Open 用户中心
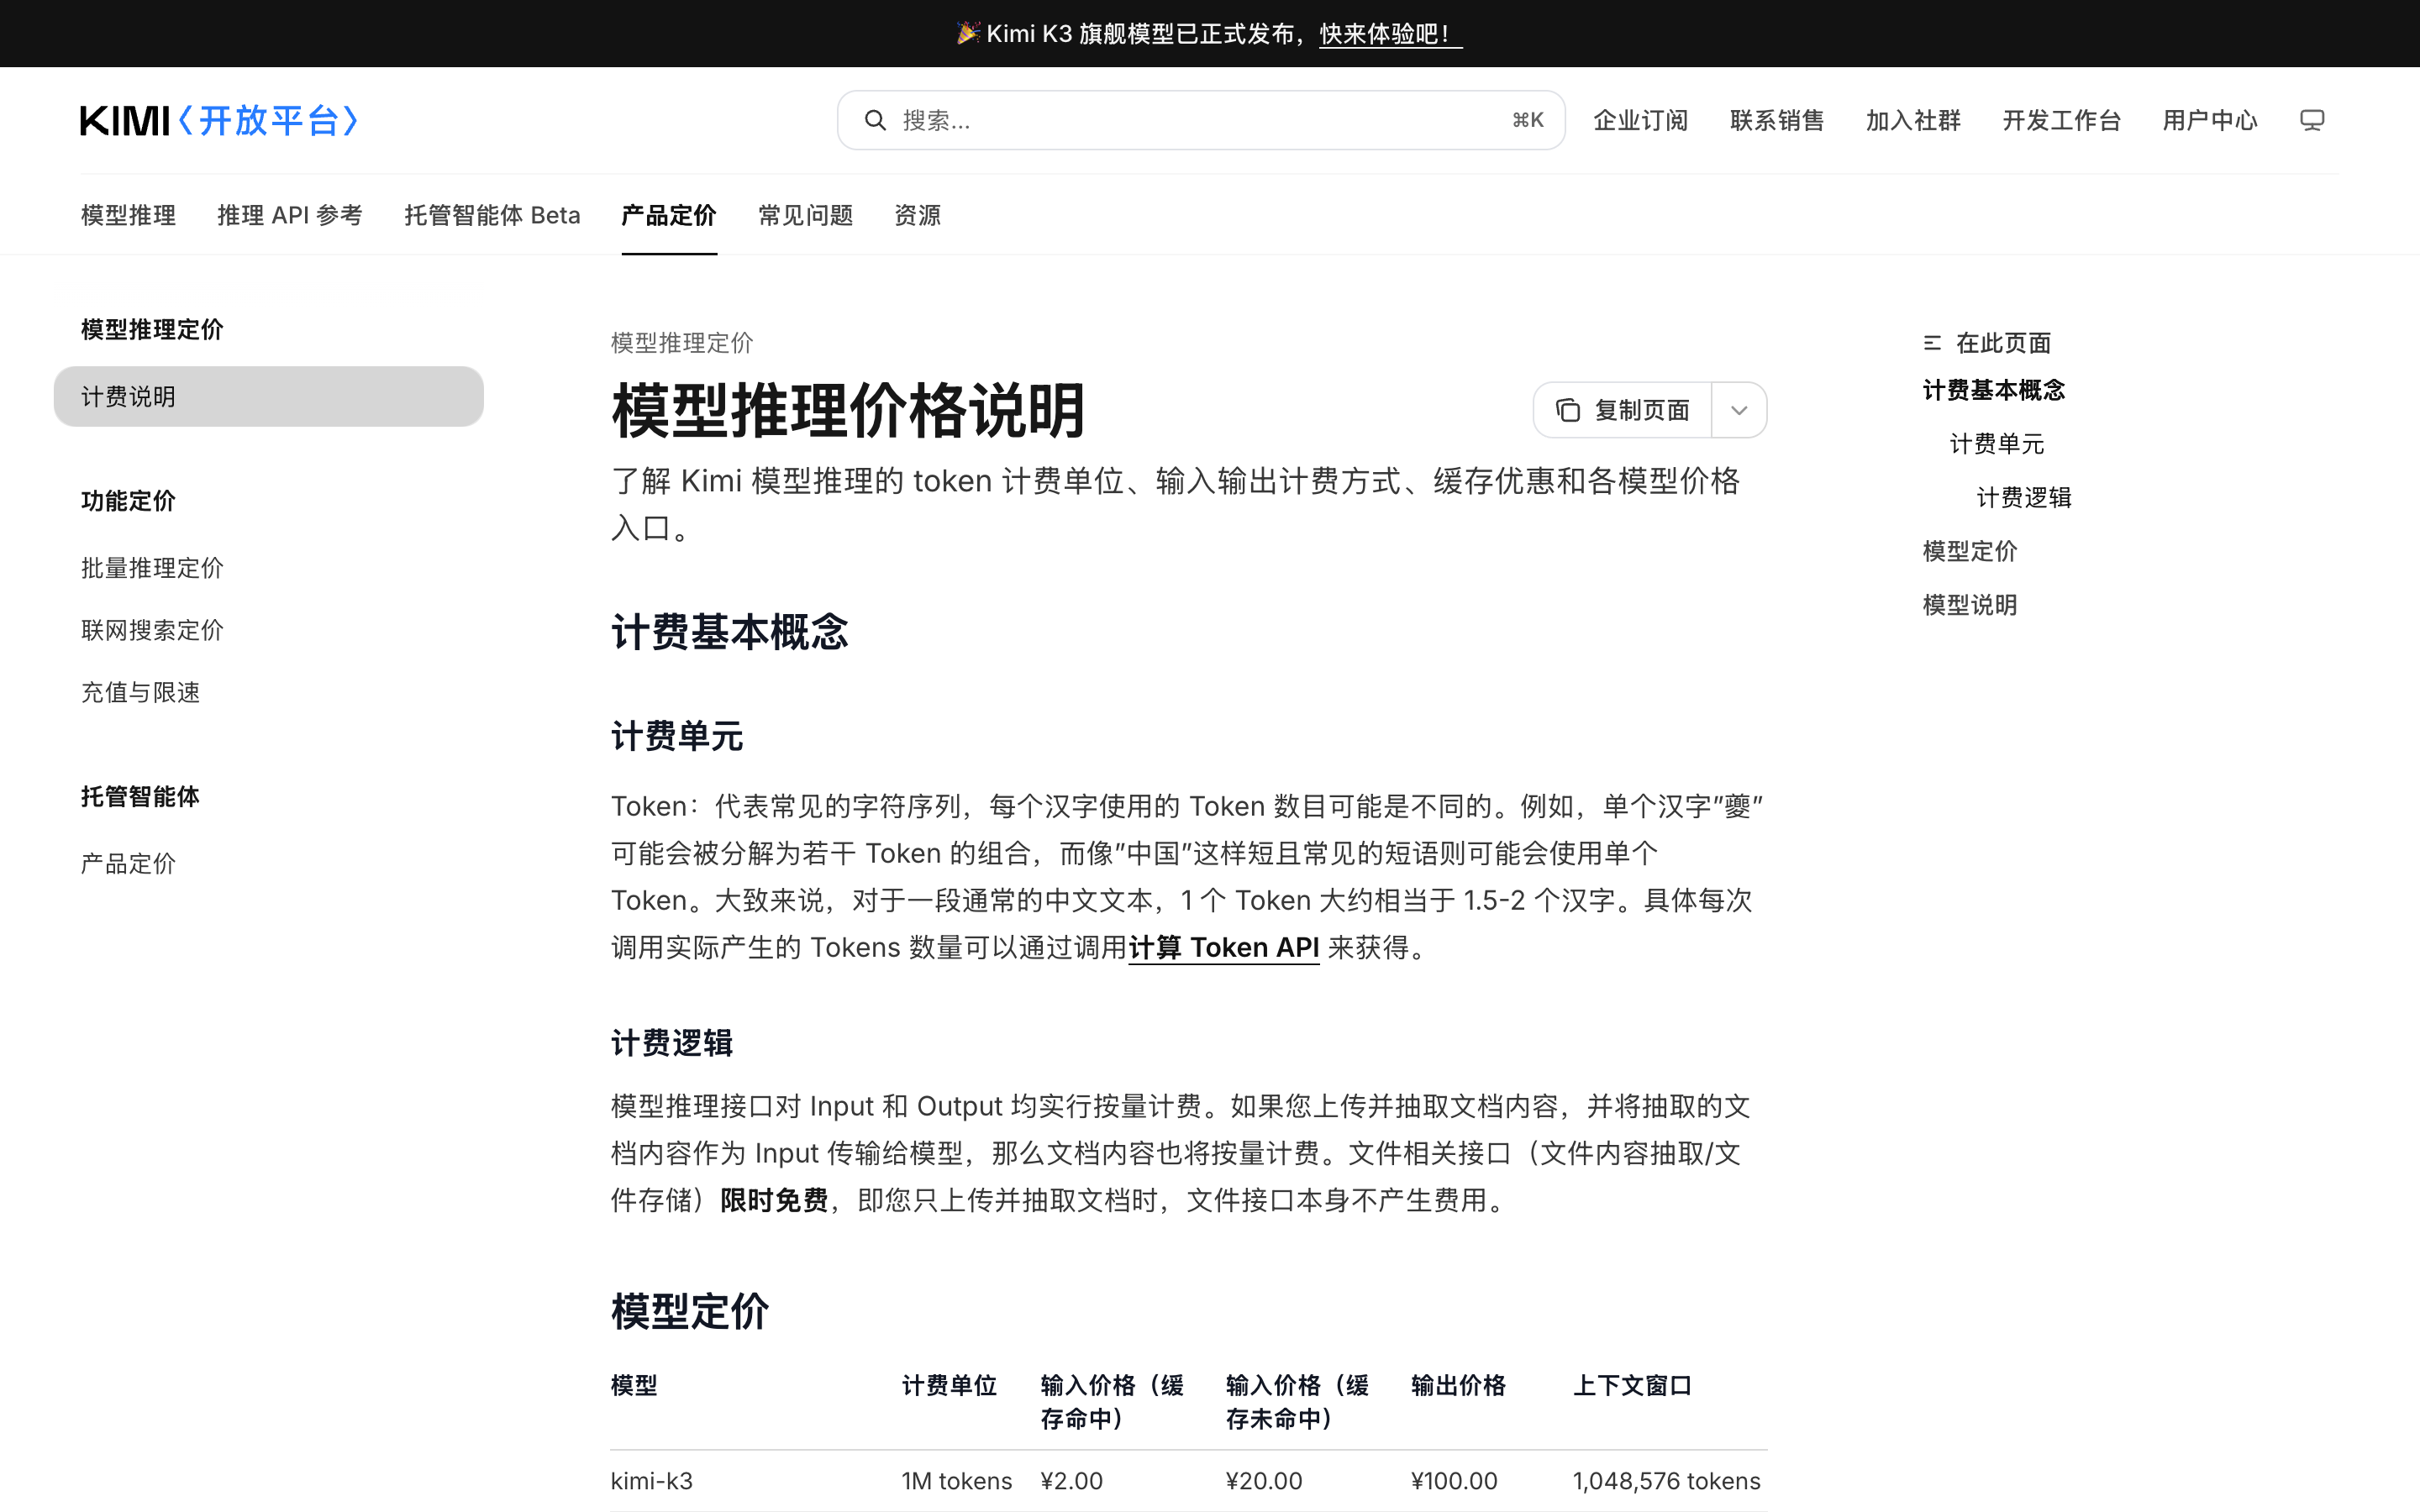Image resolution: width=2420 pixels, height=1512 pixels. point(2210,120)
